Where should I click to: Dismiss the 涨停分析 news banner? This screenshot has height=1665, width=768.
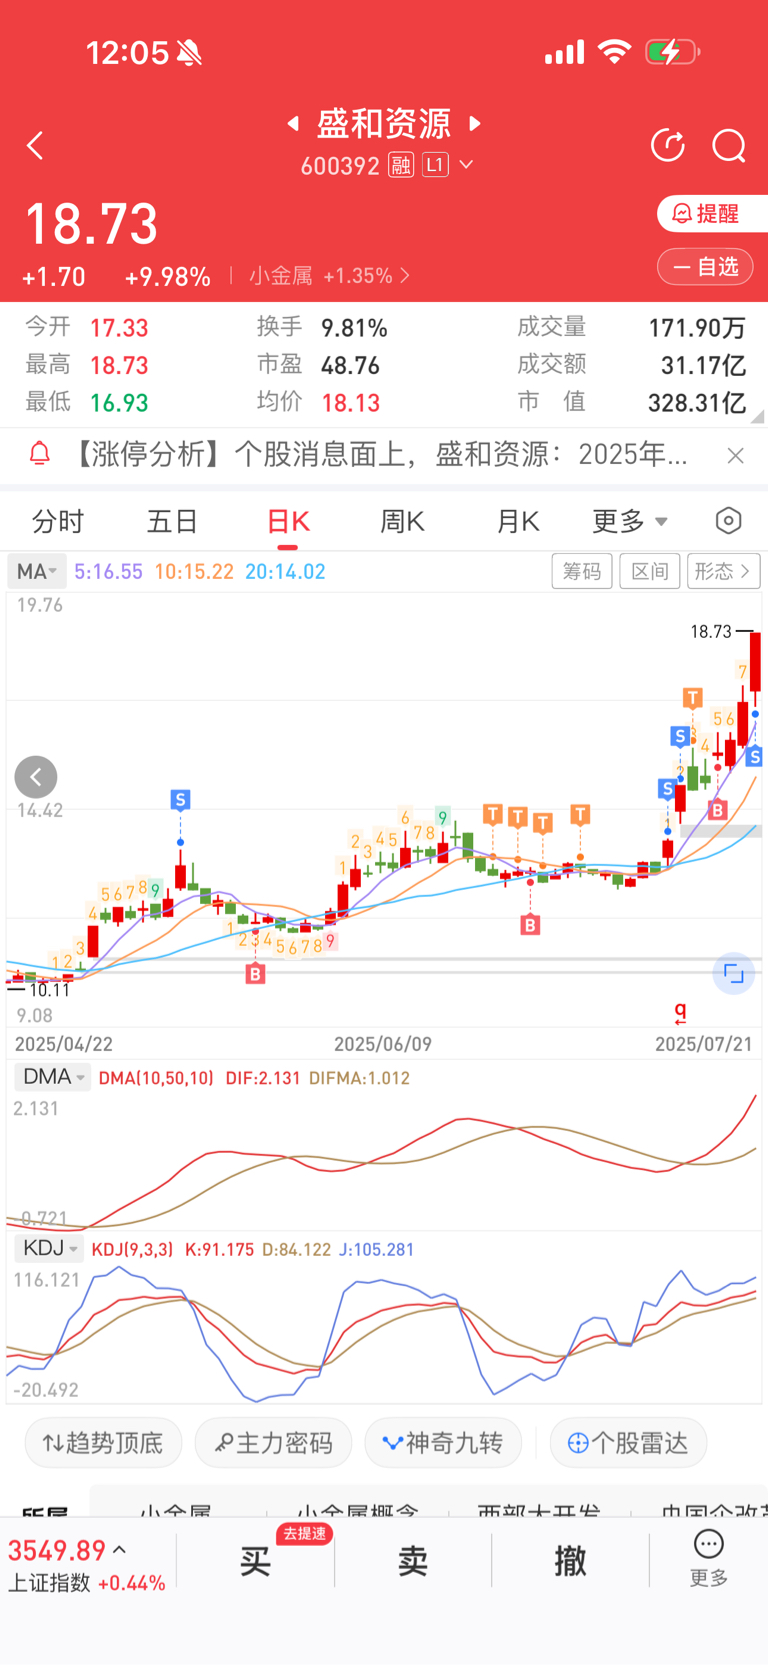(736, 456)
